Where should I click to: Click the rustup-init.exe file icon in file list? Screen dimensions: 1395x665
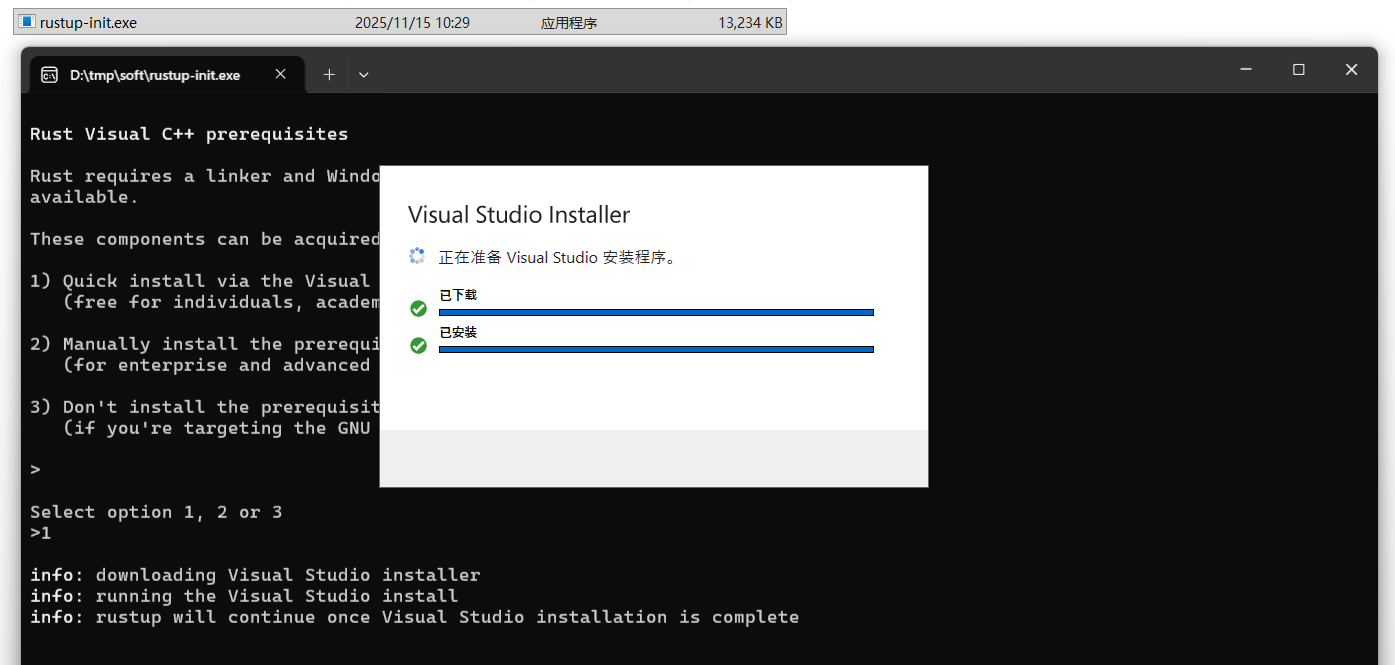27,22
